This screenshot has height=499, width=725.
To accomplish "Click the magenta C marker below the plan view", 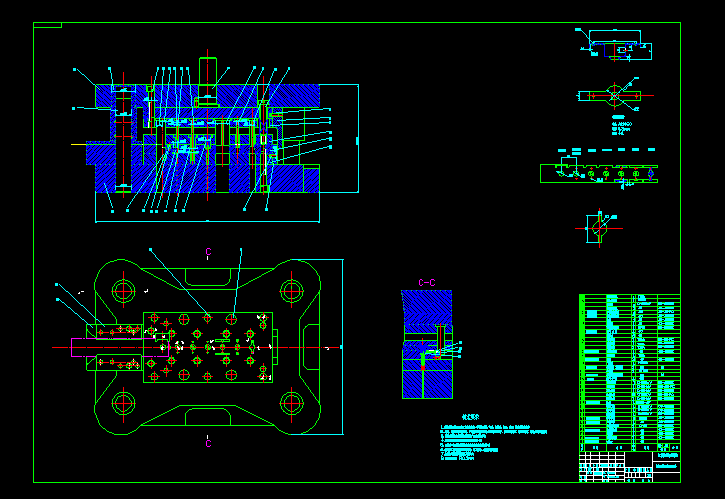I will (209, 444).
